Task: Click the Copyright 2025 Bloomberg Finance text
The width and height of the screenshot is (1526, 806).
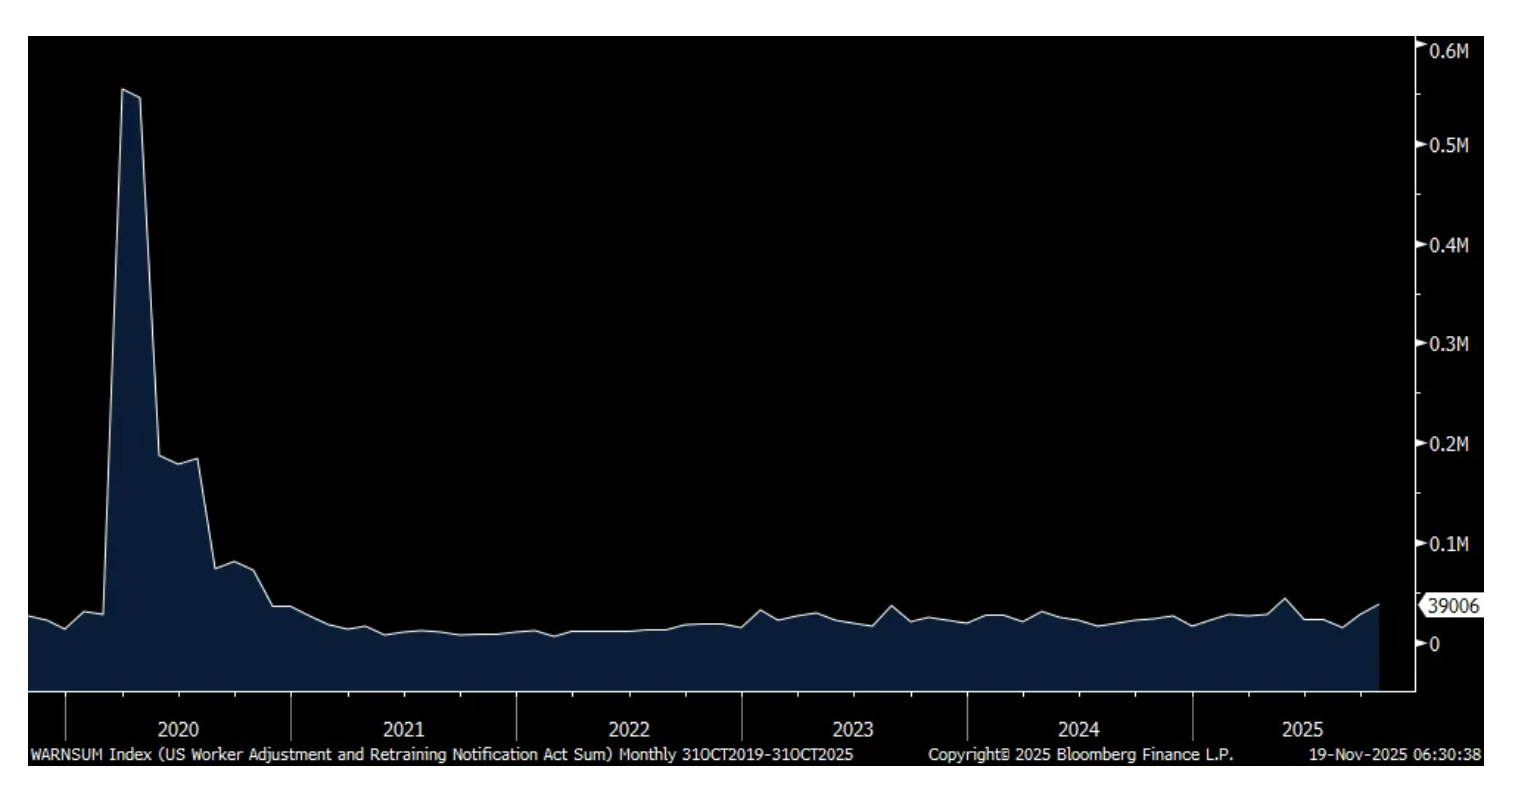Action: (1080, 754)
